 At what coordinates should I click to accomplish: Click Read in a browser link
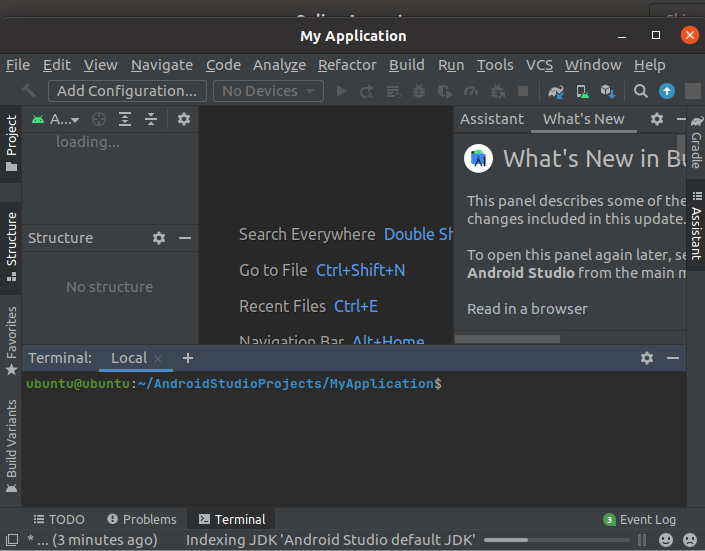tap(527, 309)
